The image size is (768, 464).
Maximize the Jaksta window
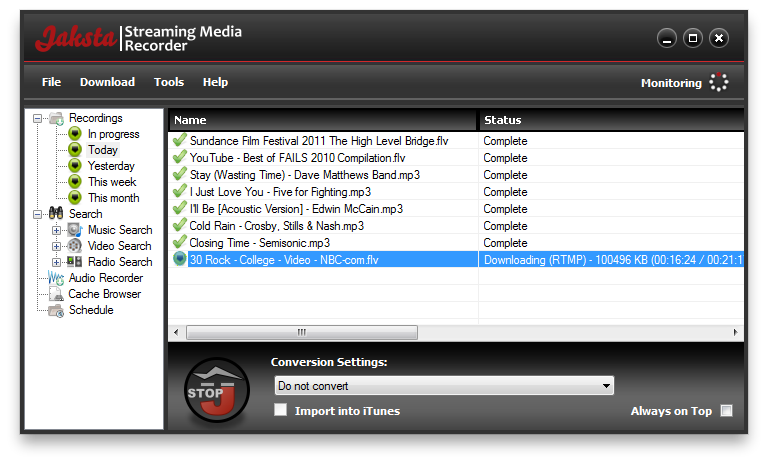[693, 38]
